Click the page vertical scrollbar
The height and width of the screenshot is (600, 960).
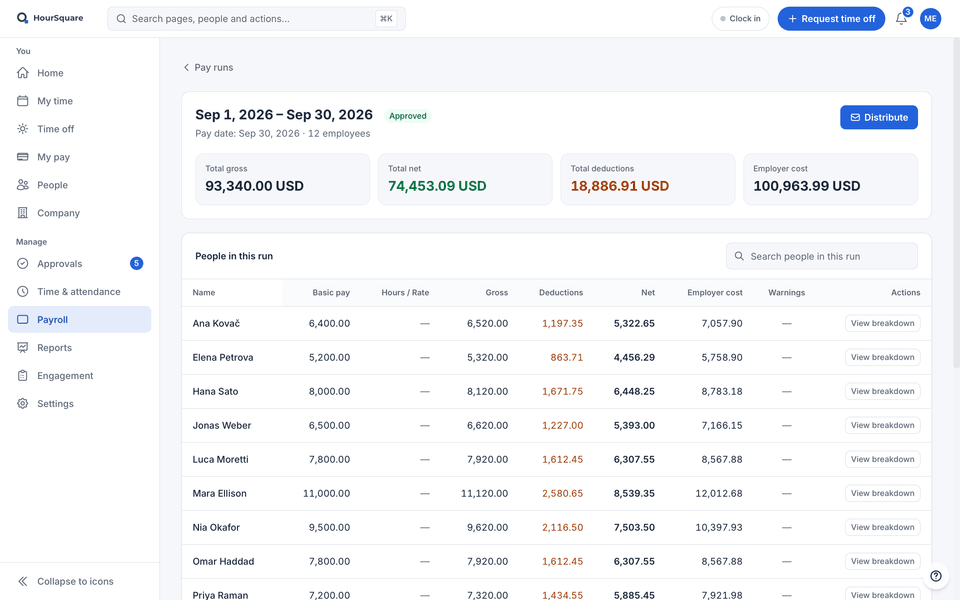click(x=956, y=202)
